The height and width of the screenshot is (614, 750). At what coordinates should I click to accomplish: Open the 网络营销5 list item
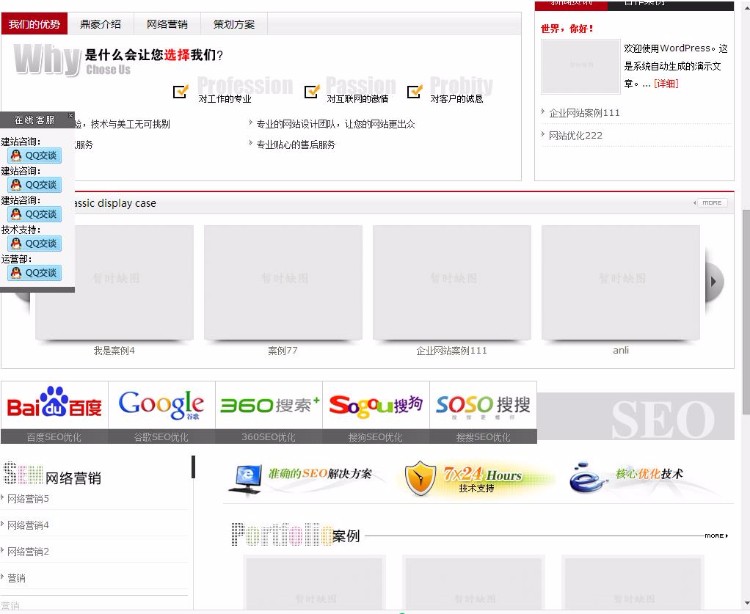coord(28,499)
